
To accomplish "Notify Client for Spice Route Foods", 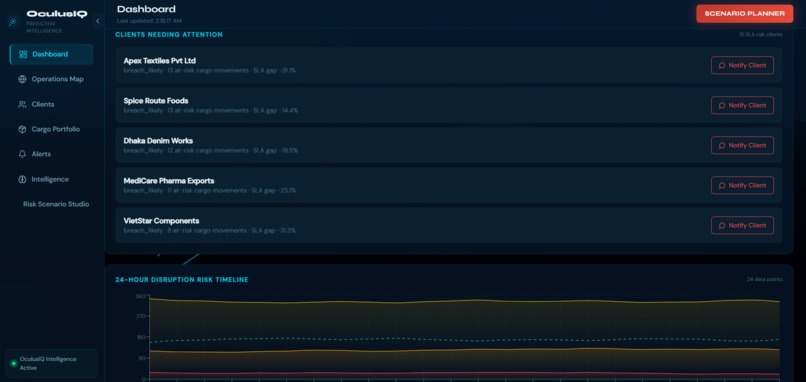I will pyautogui.click(x=742, y=105).
